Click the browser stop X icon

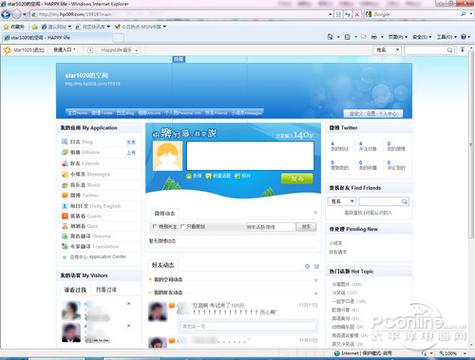[x=357, y=14]
